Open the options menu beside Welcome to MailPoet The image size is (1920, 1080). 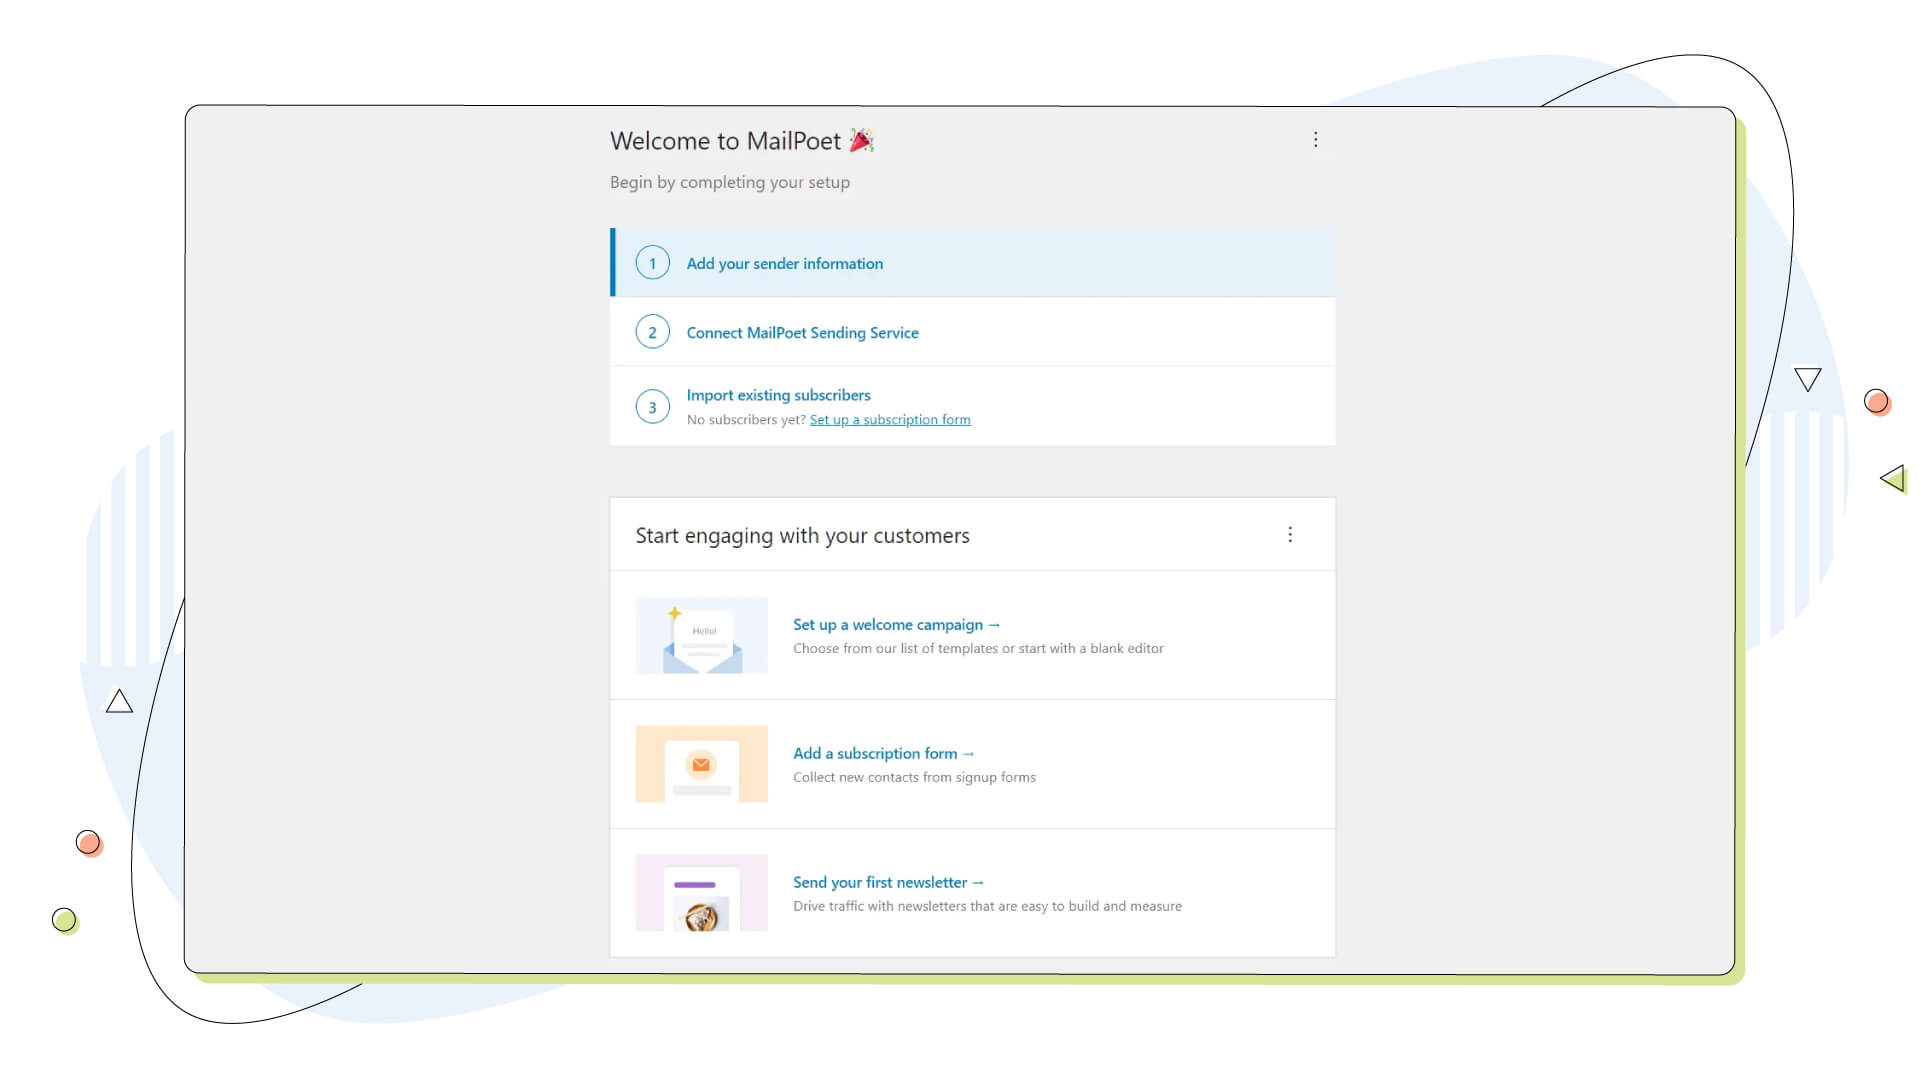[x=1315, y=140]
